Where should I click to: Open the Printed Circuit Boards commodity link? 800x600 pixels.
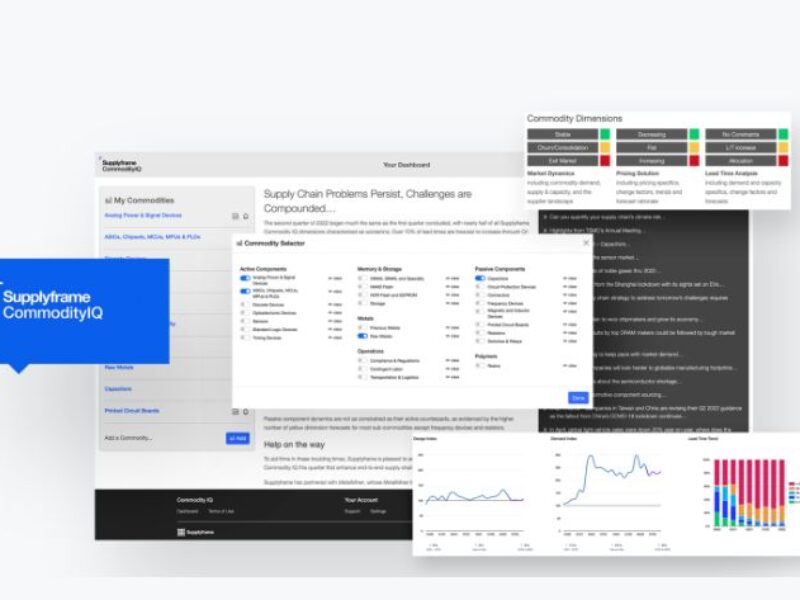pos(132,410)
